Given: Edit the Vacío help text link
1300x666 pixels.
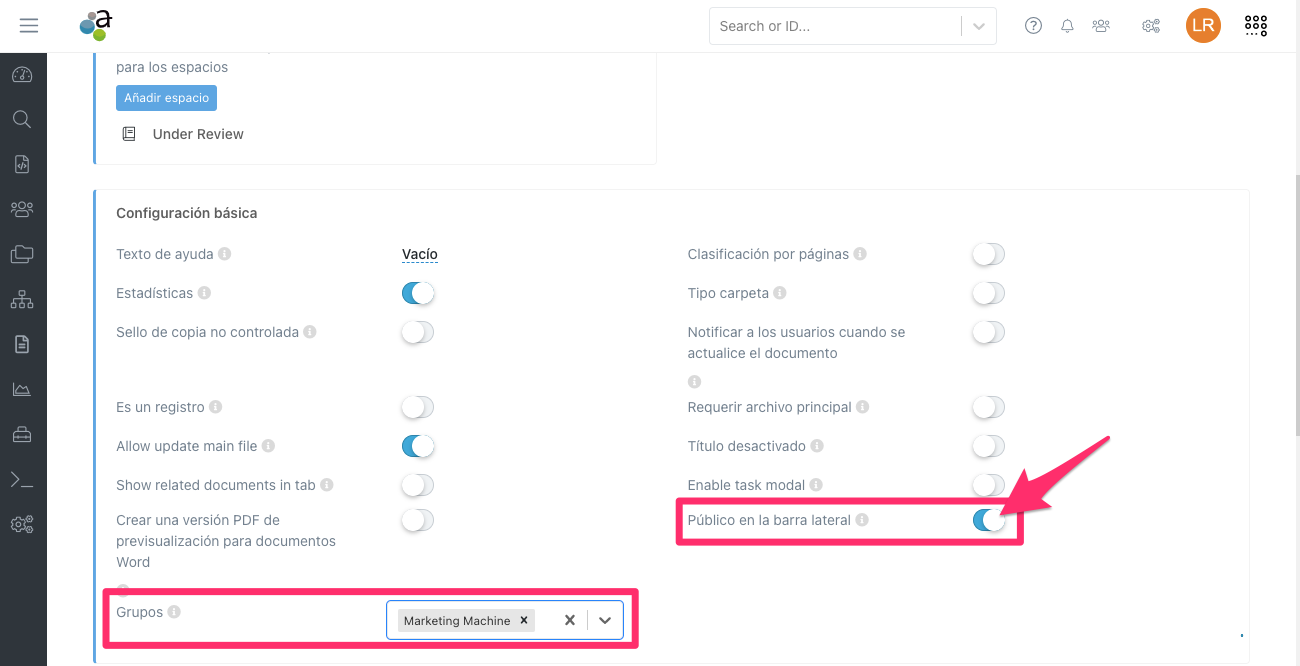Looking at the screenshot, I should coord(420,254).
